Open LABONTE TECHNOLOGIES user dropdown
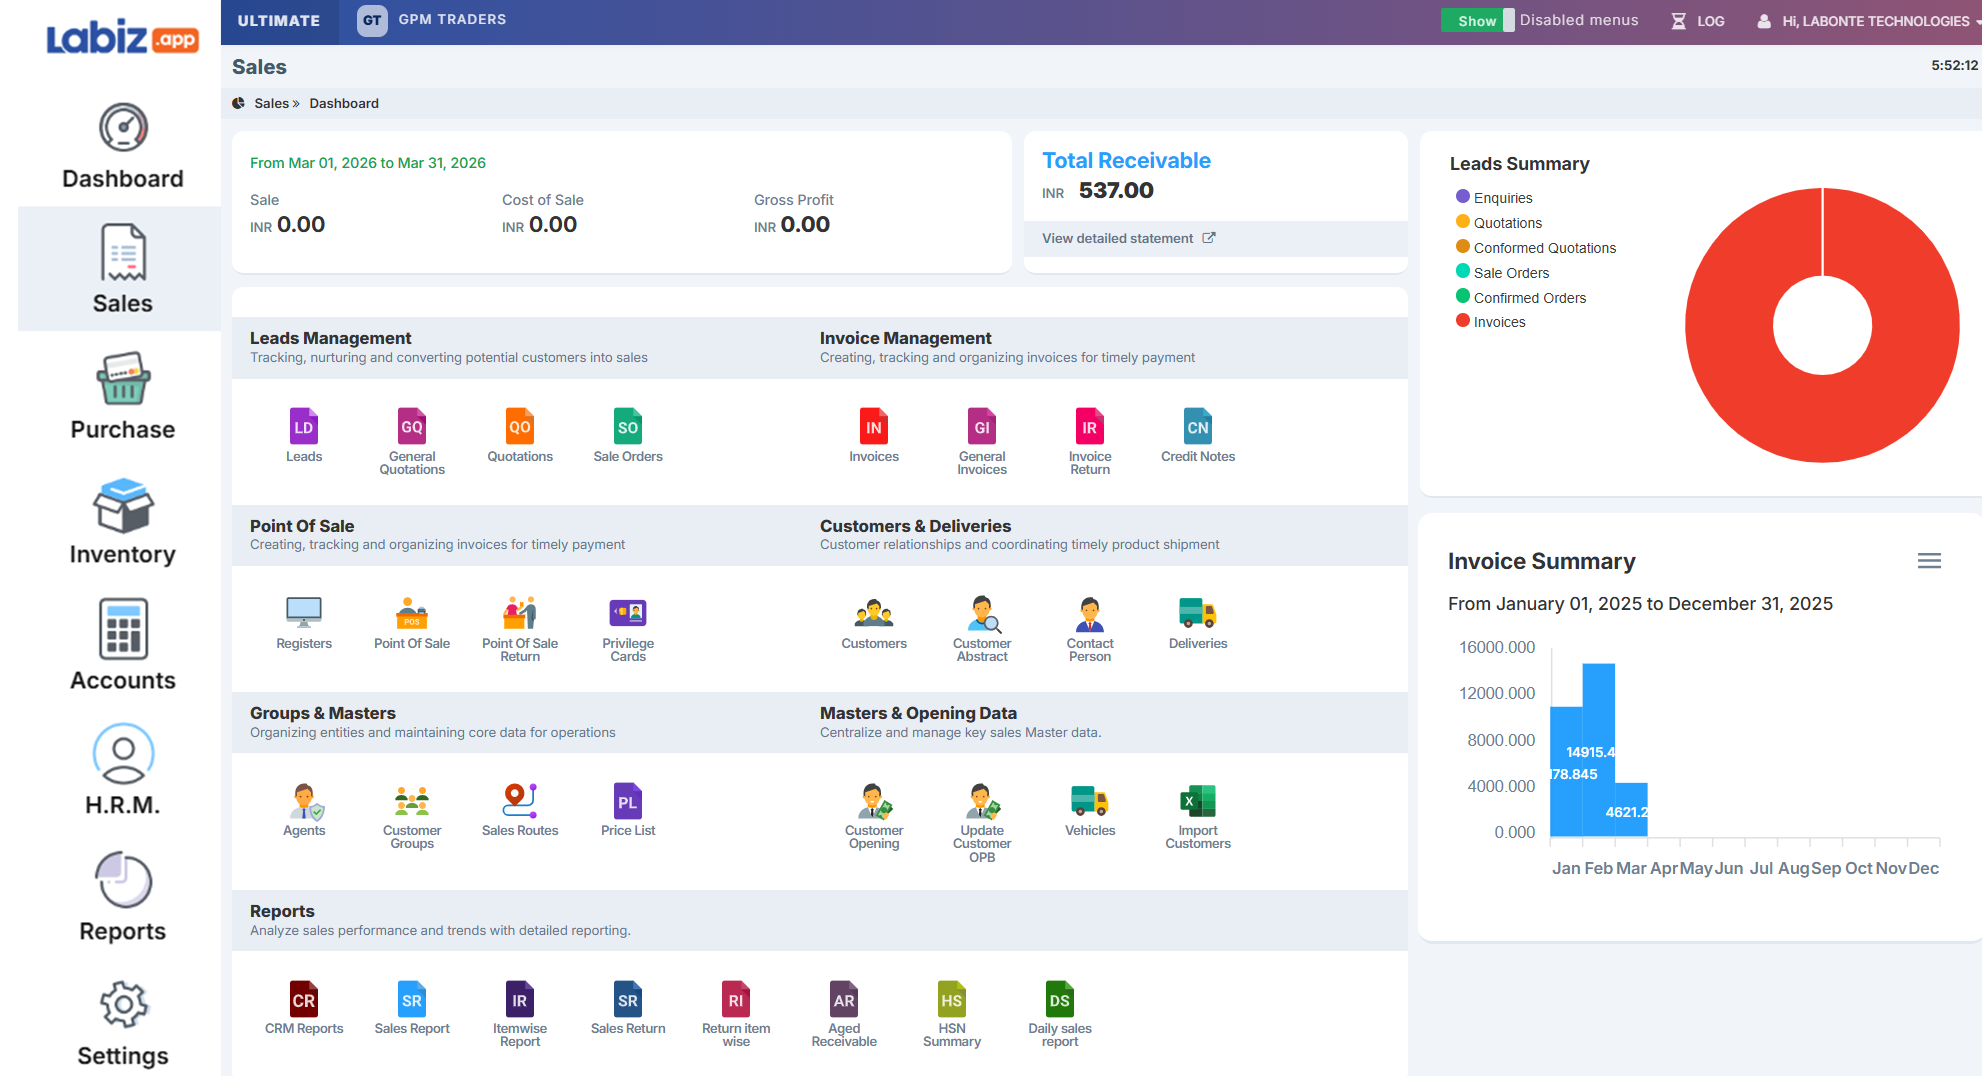1982x1079 pixels. coord(1868,21)
